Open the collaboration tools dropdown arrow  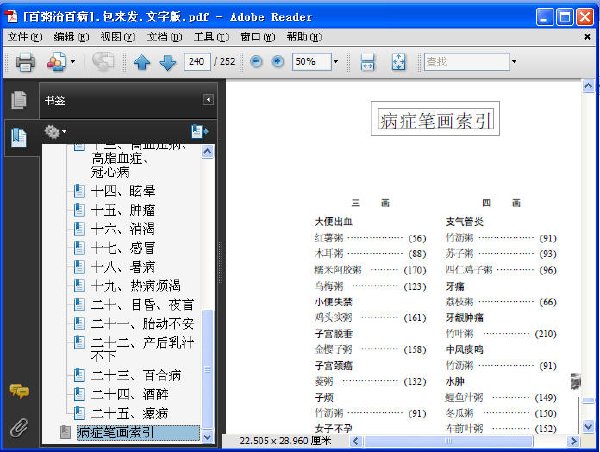click(x=73, y=61)
